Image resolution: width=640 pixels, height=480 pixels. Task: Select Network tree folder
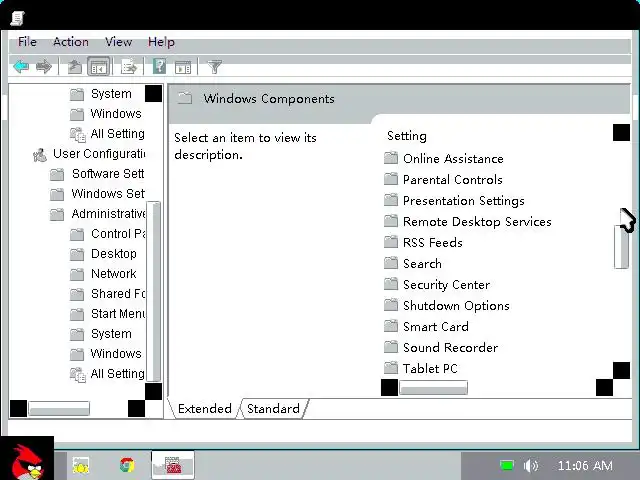pos(114,274)
